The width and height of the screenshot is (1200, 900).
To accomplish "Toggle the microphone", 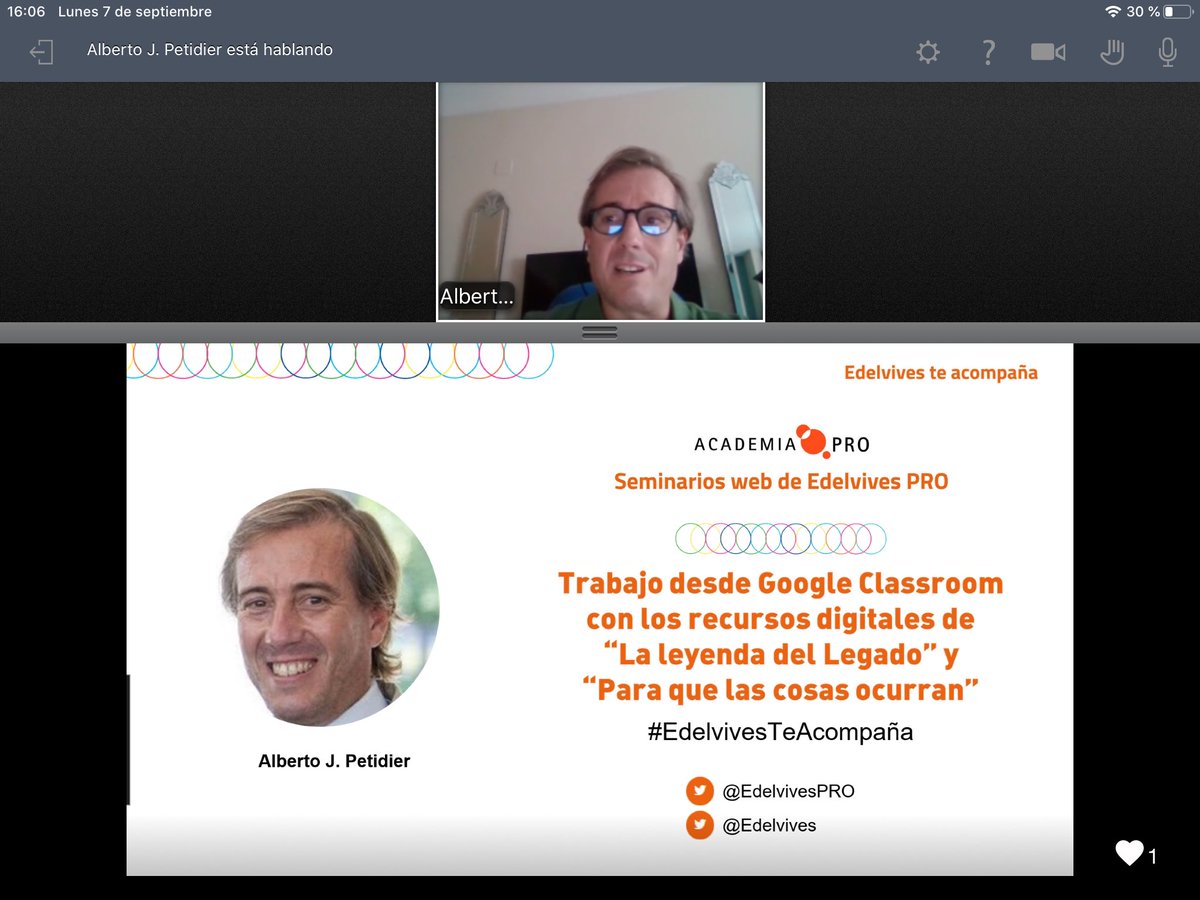I will click(x=1167, y=52).
